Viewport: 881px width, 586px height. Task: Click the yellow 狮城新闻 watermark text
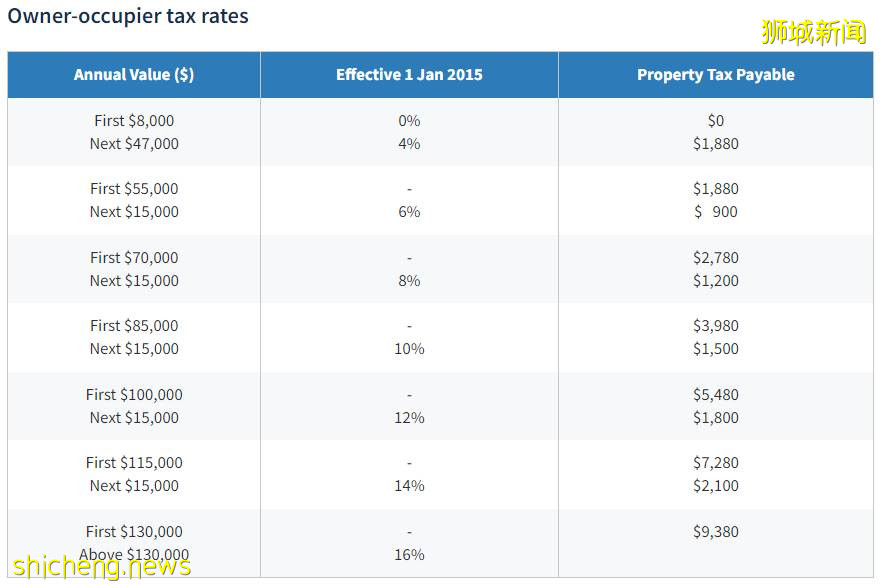pyautogui.click(x=813, y=32)
